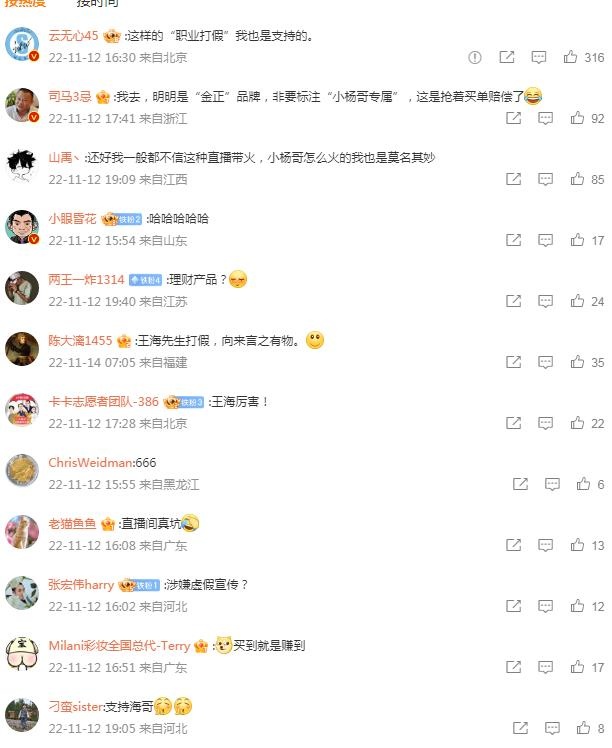The image size is (612, 748).
Task: Like the comment by 云无心45
Action: click(570, 57)
